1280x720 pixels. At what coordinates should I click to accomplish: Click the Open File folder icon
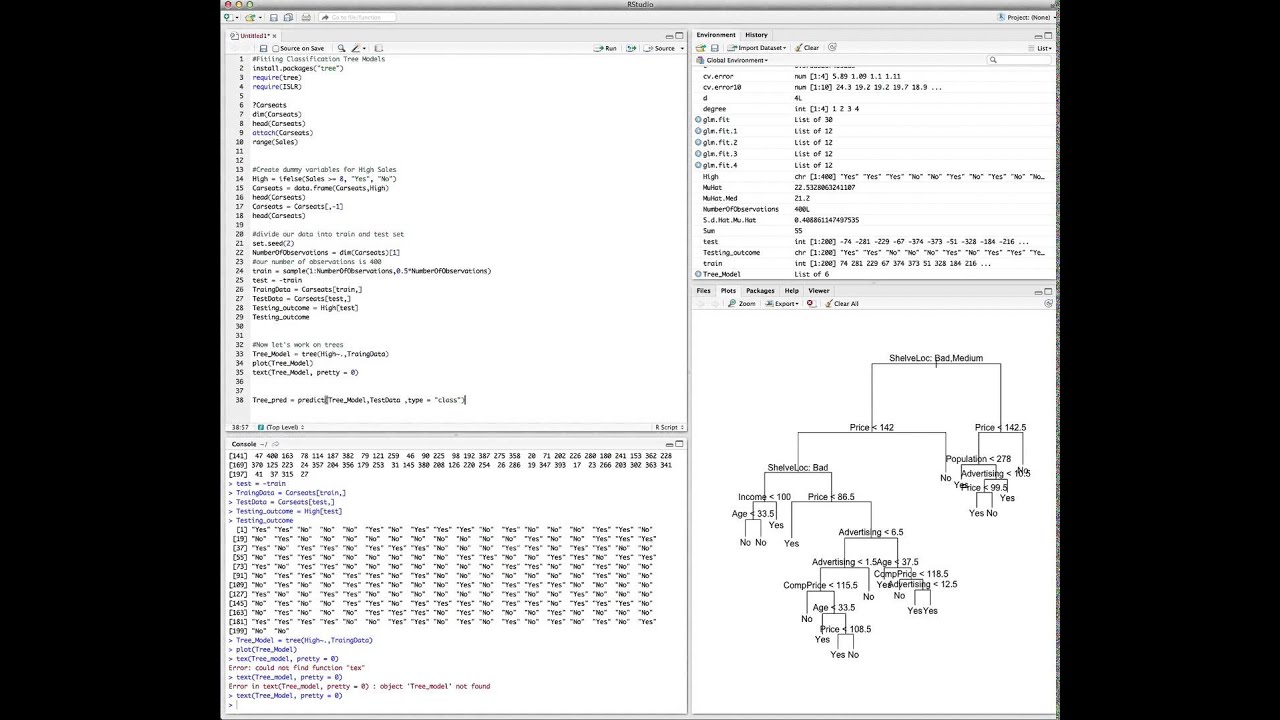pyautogui.click(x=249, y=17)
